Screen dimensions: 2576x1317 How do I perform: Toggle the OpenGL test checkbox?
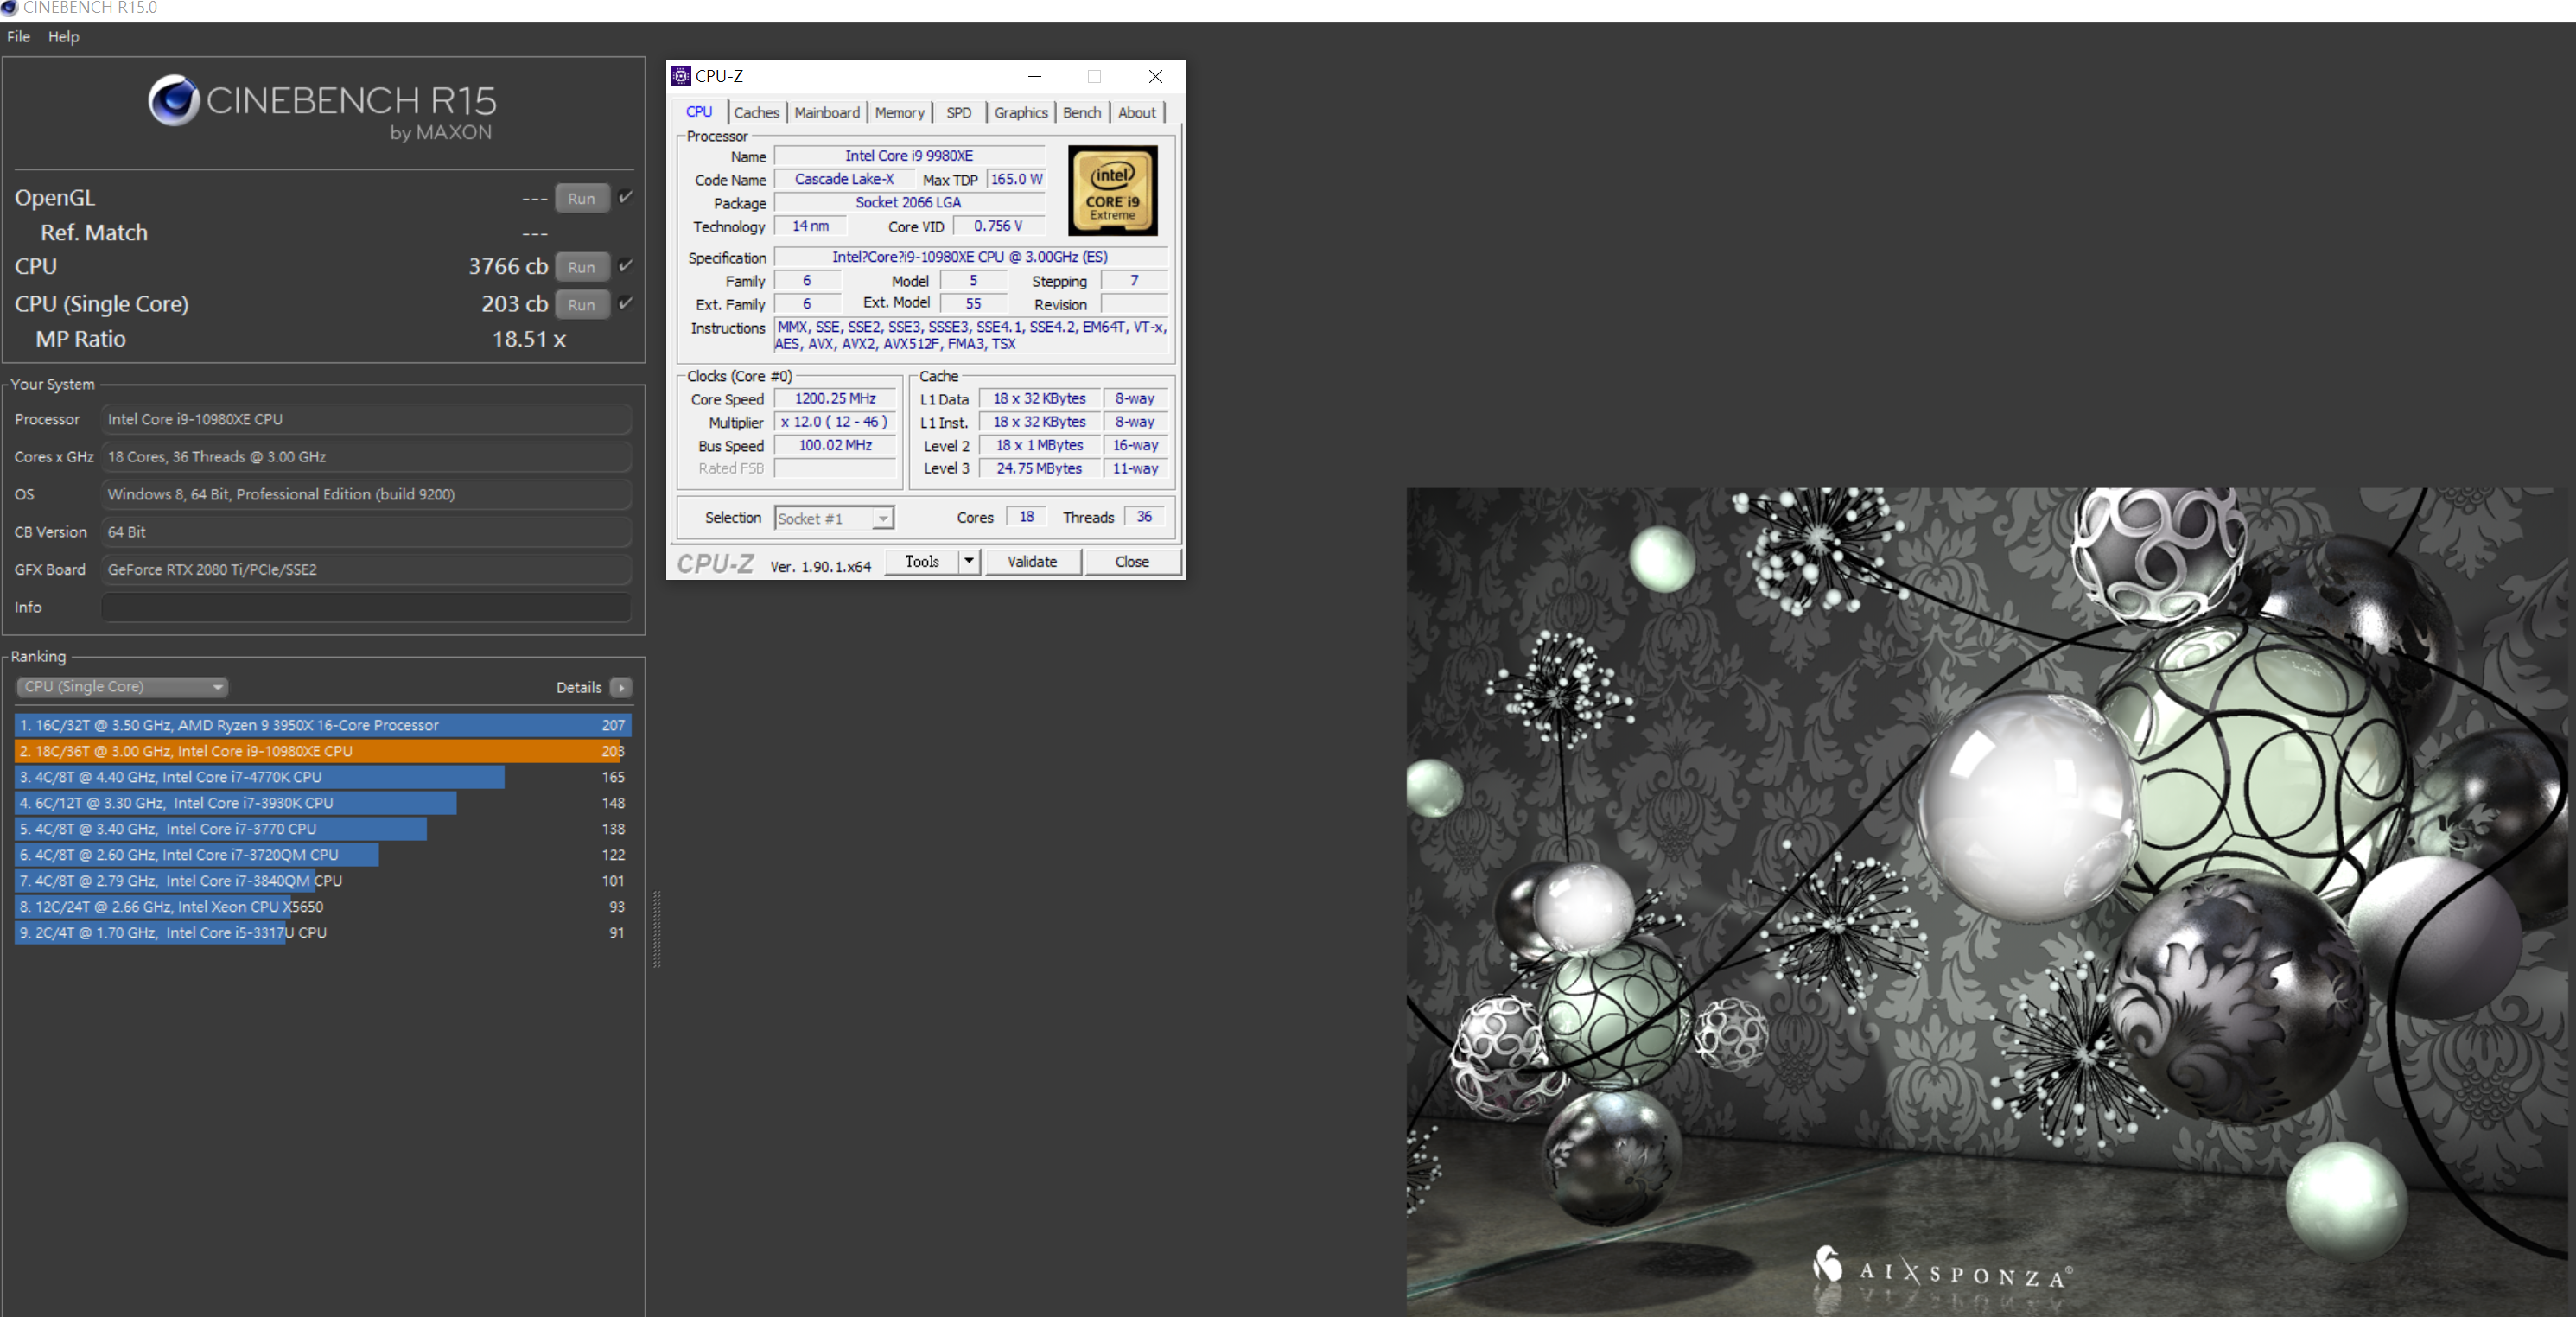pyautogui.click(x=626, y=197)
